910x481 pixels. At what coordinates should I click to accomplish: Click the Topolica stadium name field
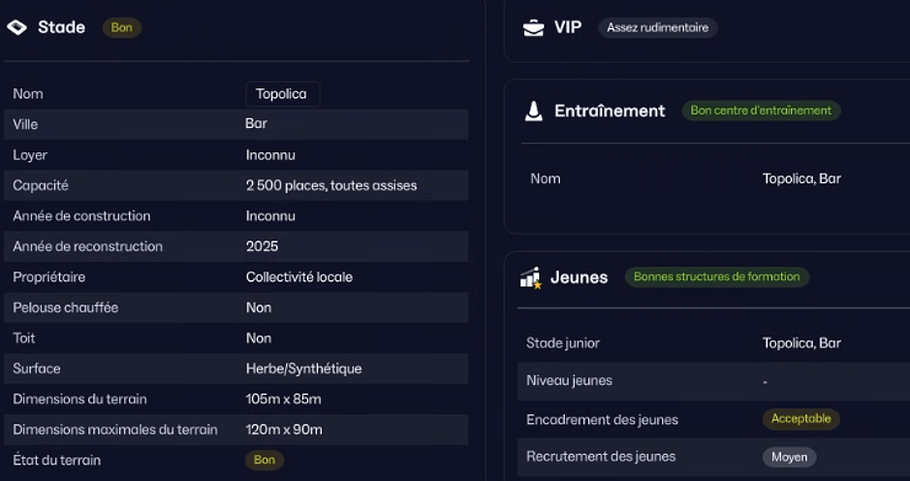[x=283, y=94]
